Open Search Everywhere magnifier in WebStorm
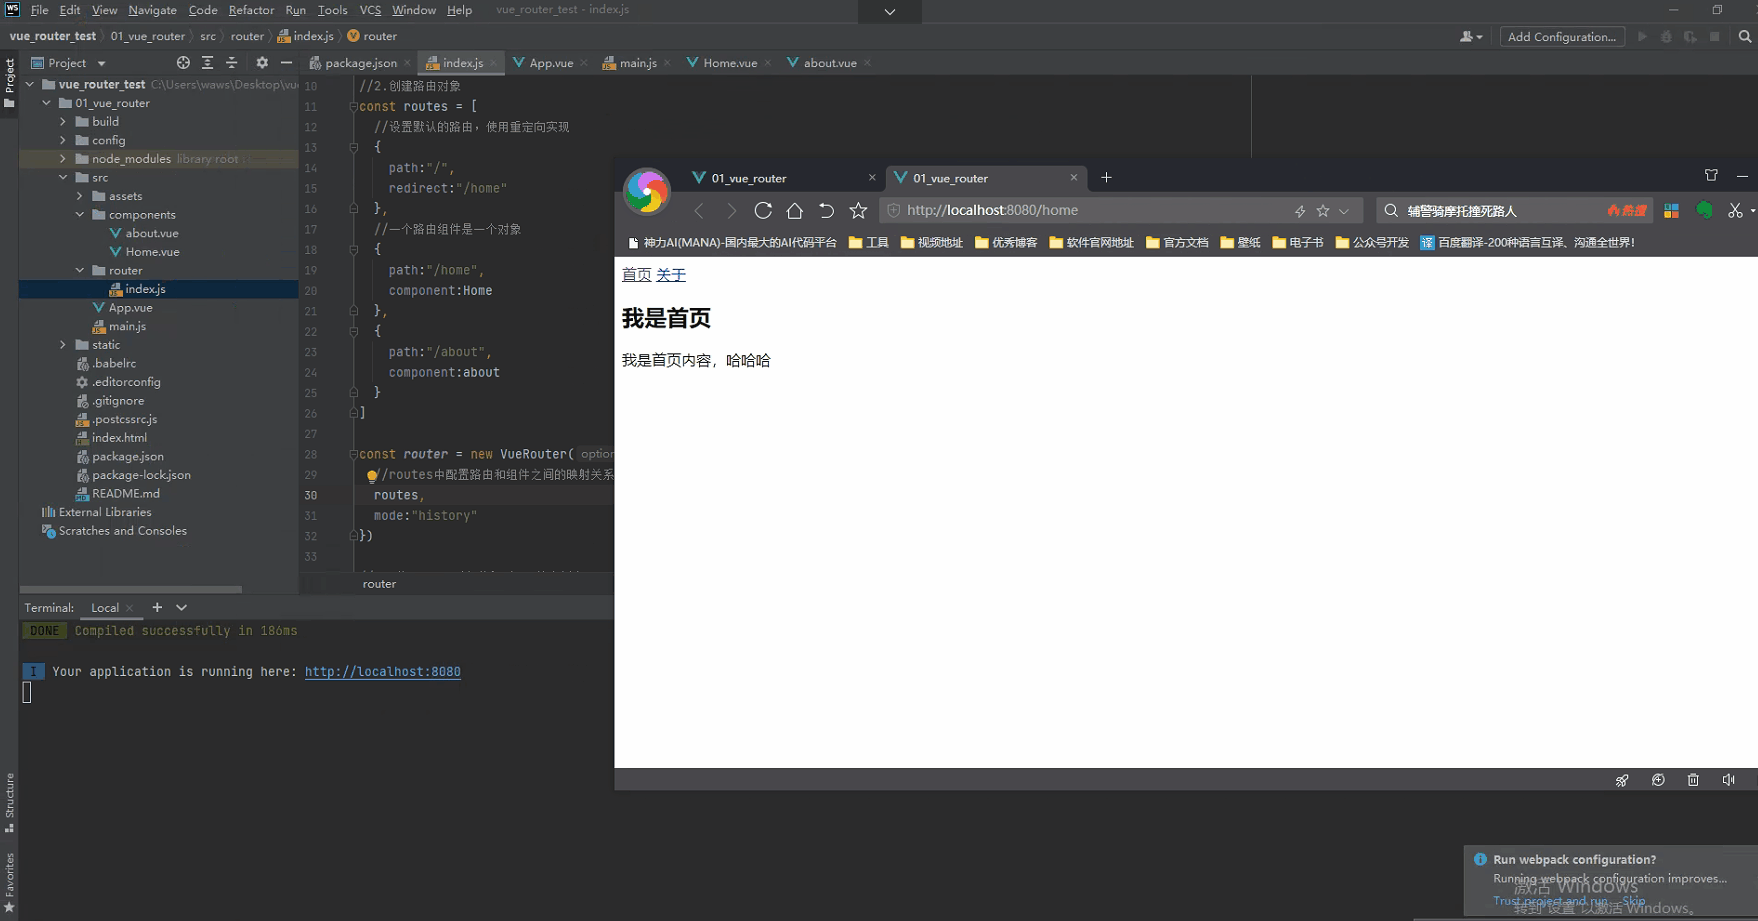Screen dimensions: 1758x921 click(x=1745, y=37)
